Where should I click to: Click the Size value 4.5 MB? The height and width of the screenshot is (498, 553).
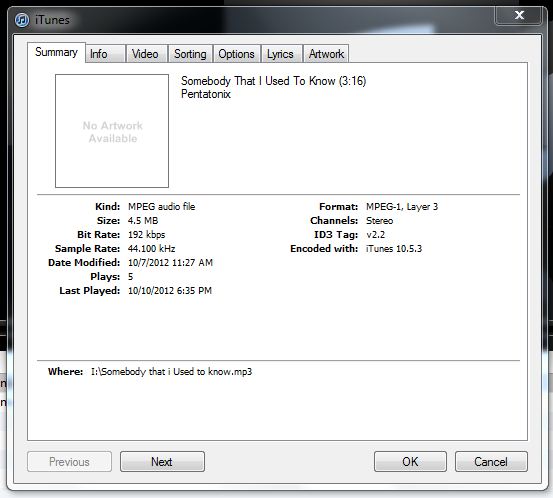click(143, 221)
